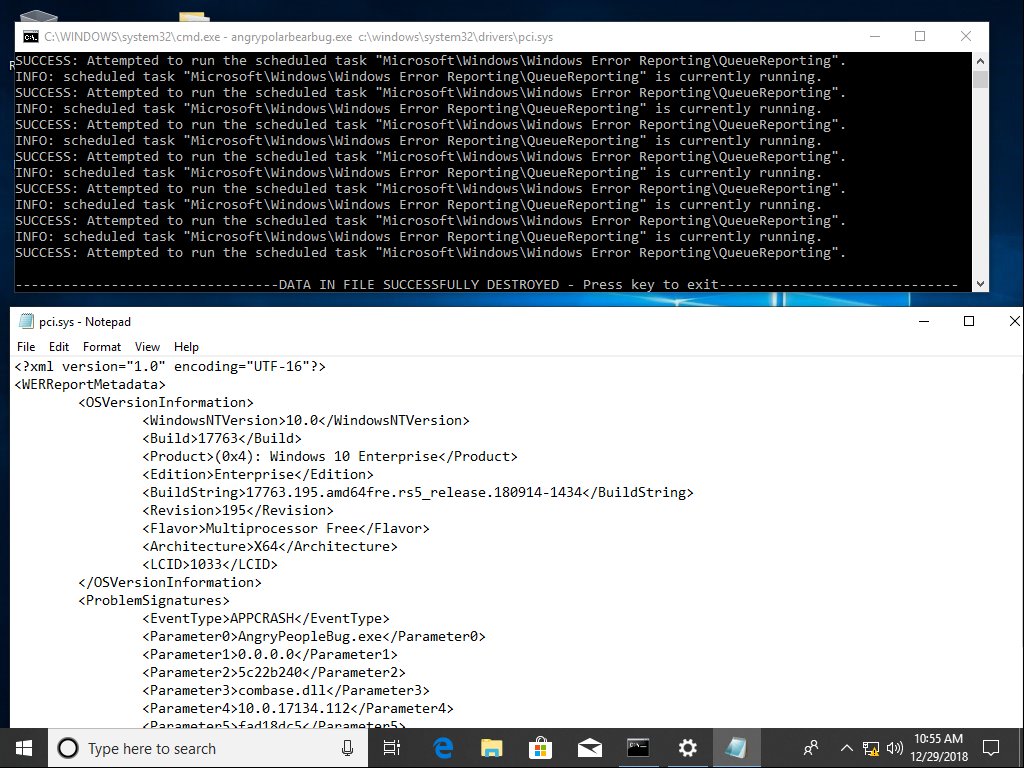The width and height of the screenshot is (1024, 768).
Task: Open File Explorer from taskbar
Action: pyautogui.click(x=491, y=748)
